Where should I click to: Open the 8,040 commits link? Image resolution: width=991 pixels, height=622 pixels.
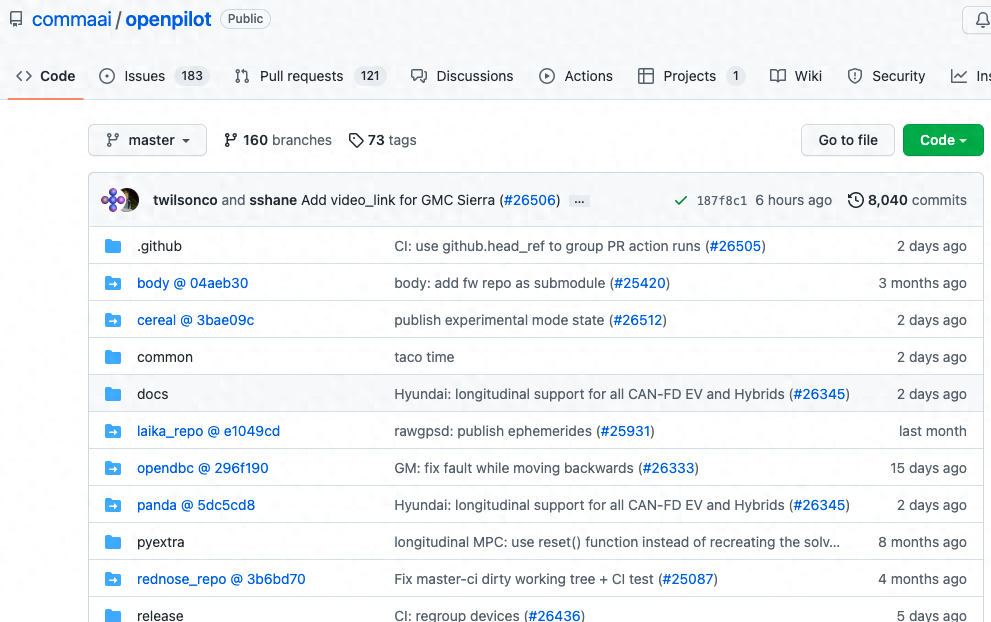tap(916, 200)
